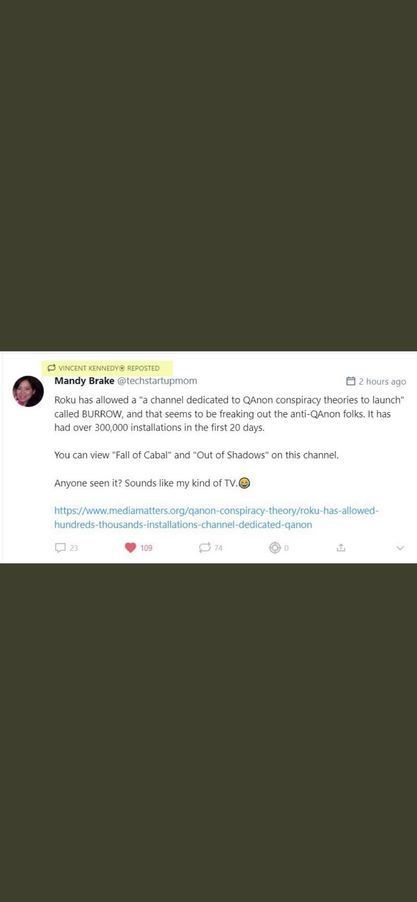This screenshot has height=902, width=417.
Task: Open the '2 hours ago' timestamp
Action: (x=382, y=381)
